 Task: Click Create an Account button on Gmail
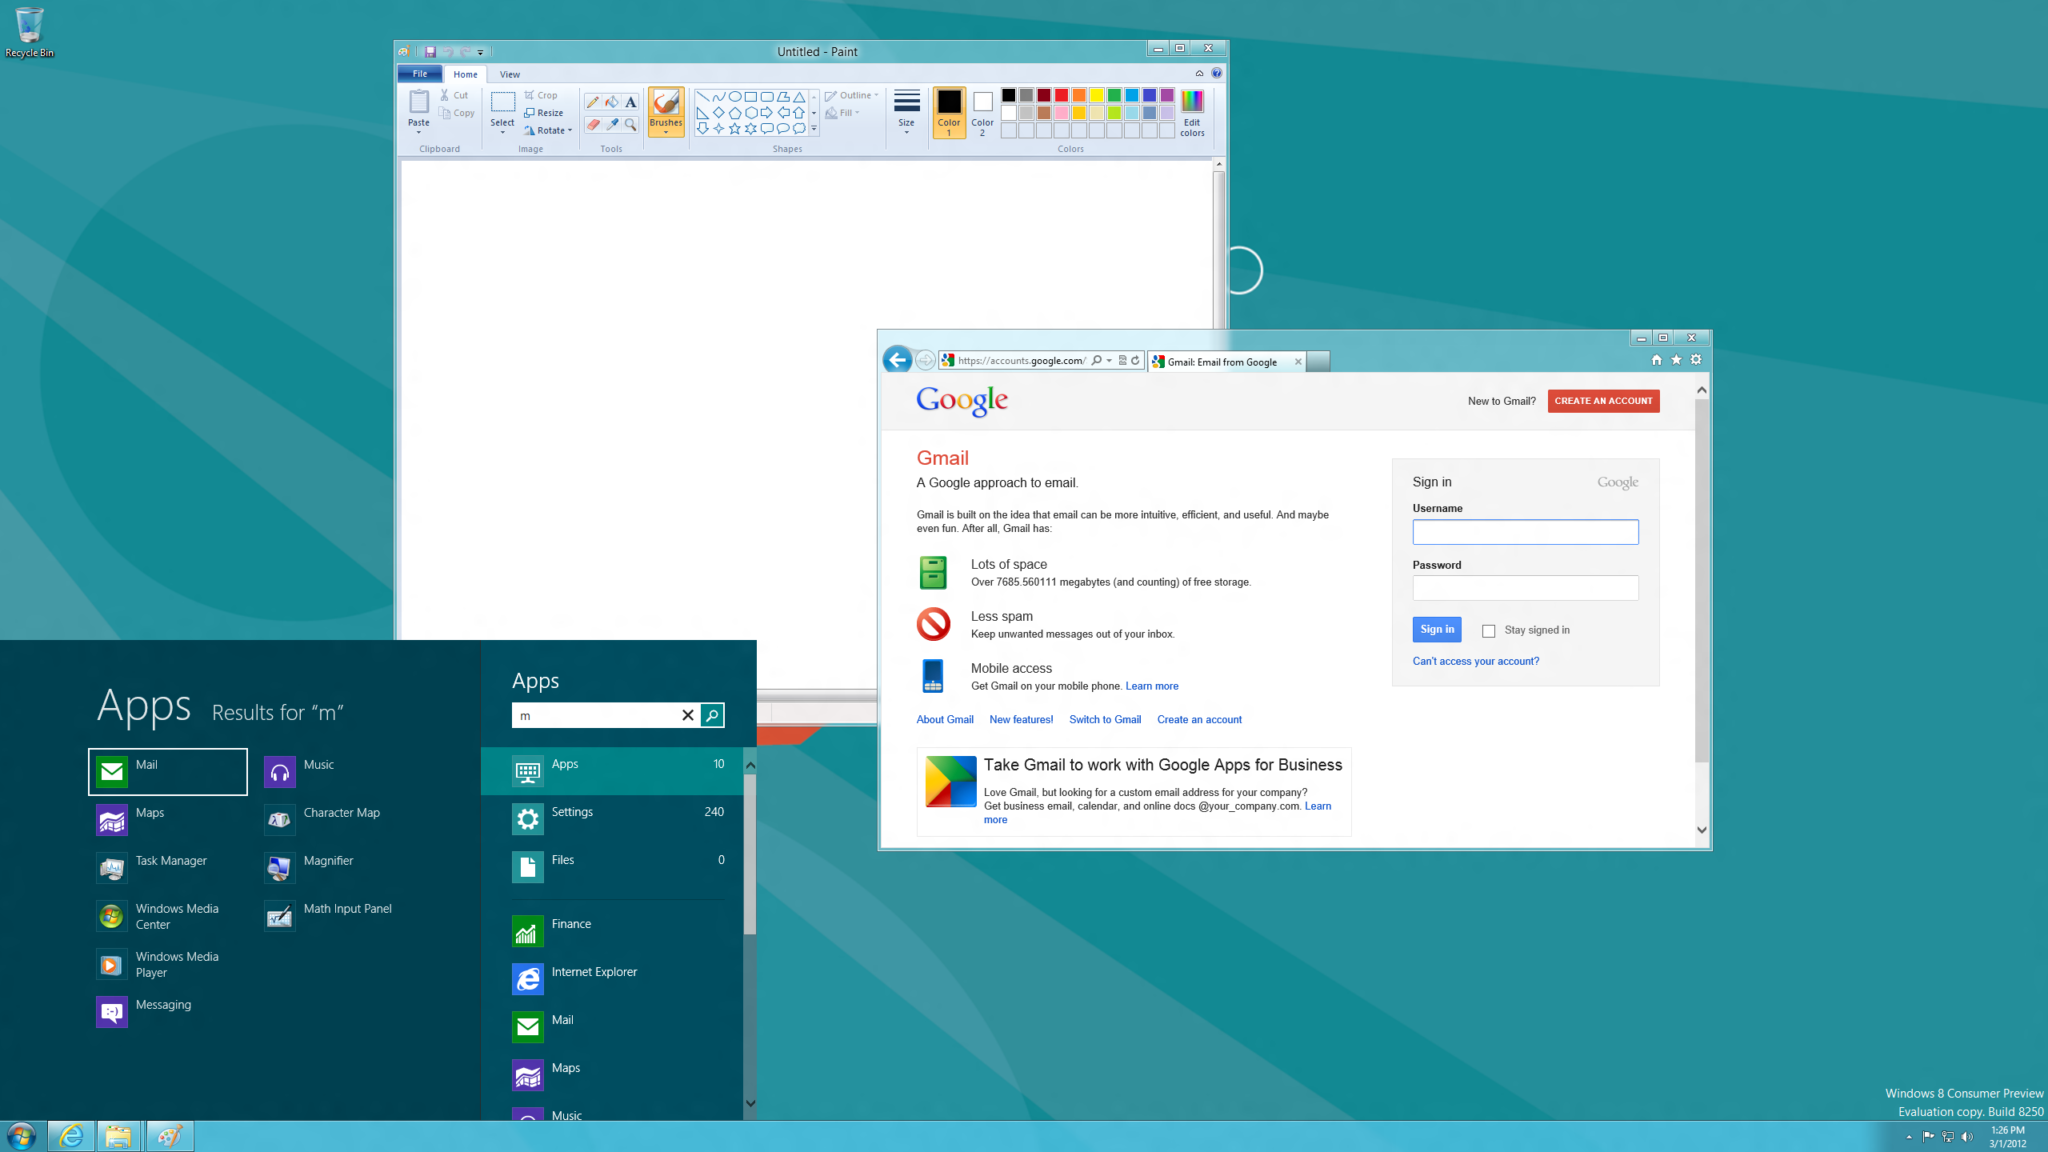[x=1604, y=401]
